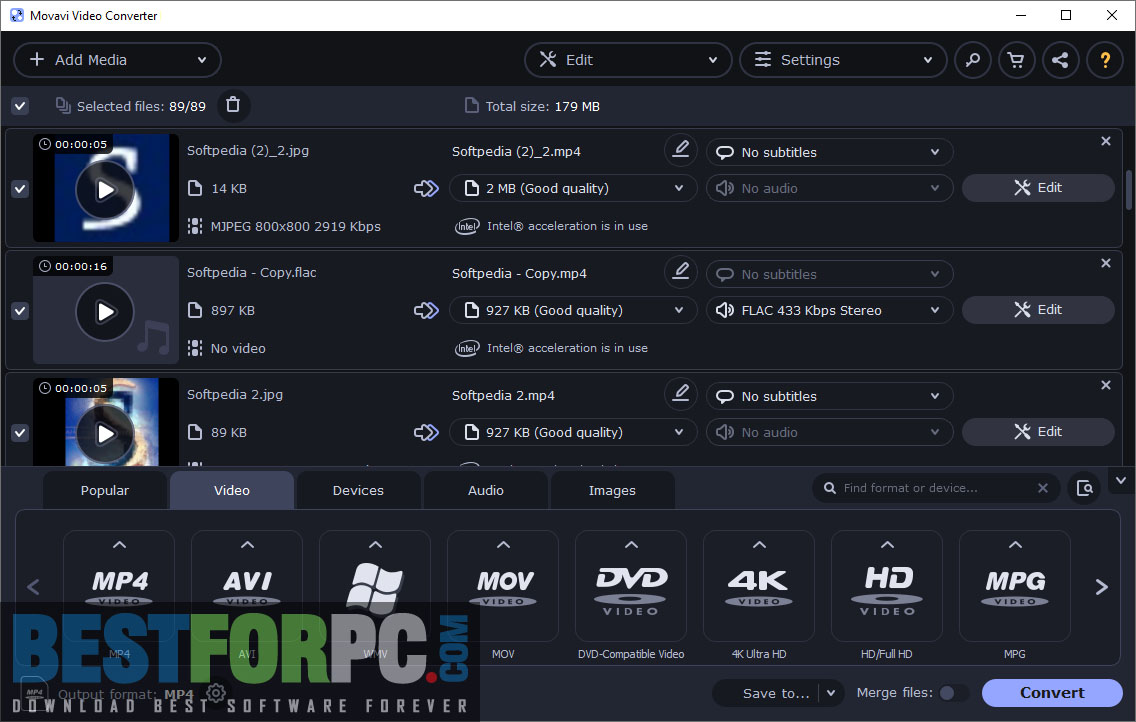The image size is (1136, 722).
Task: Open the Settings dropdown
Action: (x=843, y=60)
